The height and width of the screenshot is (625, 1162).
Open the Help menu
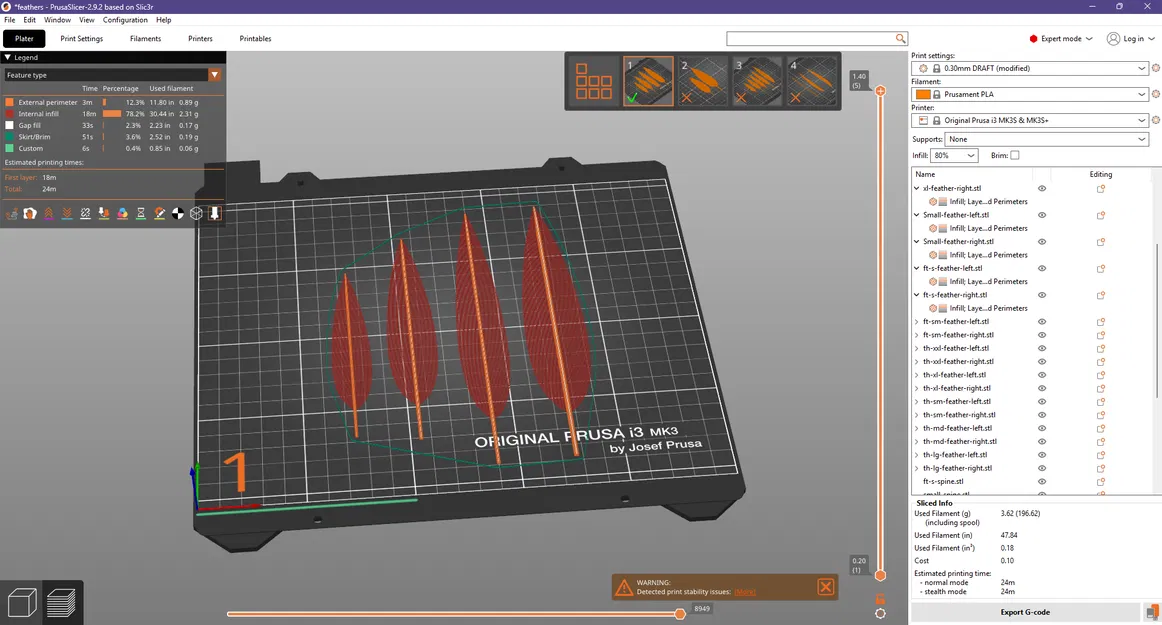pos(164,20)
